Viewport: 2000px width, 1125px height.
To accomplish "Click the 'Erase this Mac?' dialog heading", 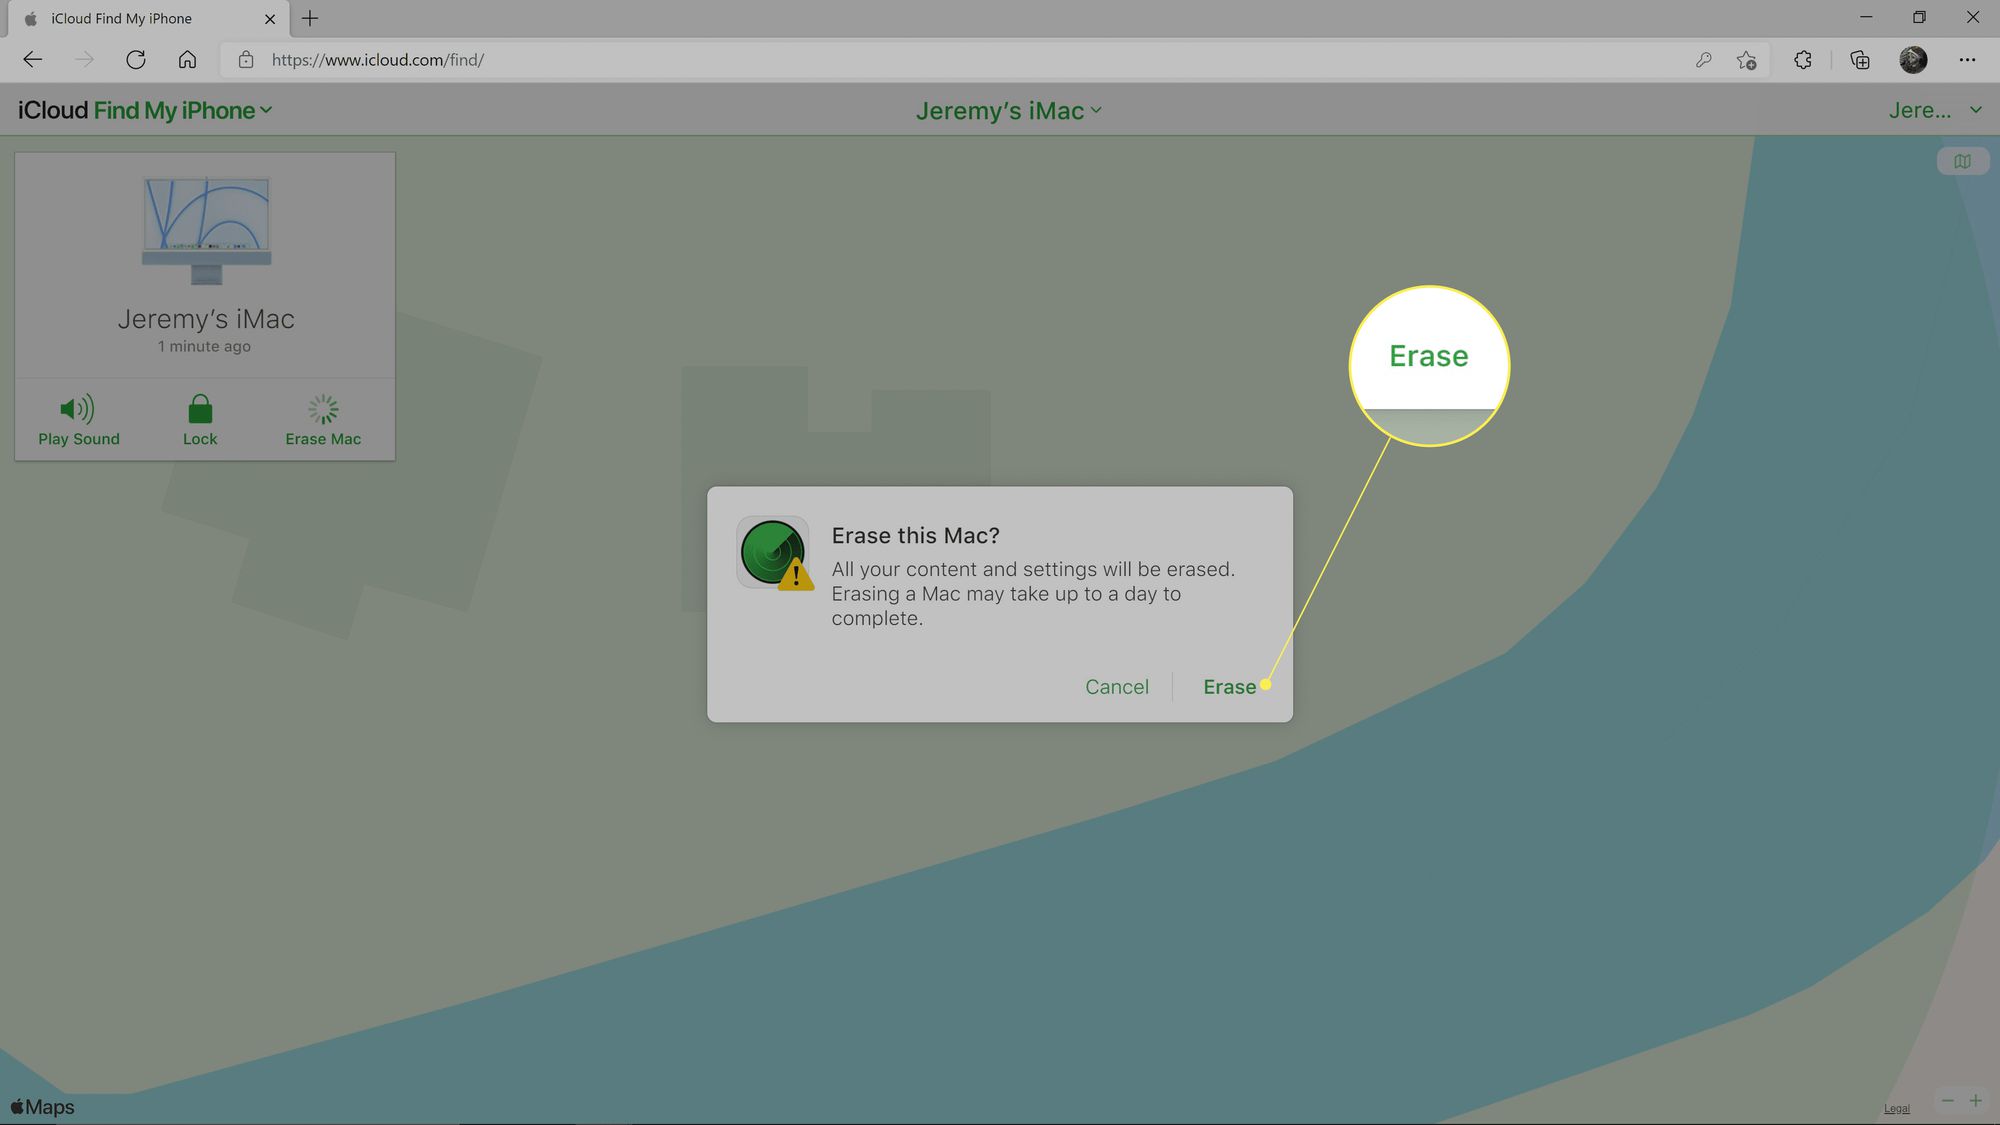I will 915,536.
